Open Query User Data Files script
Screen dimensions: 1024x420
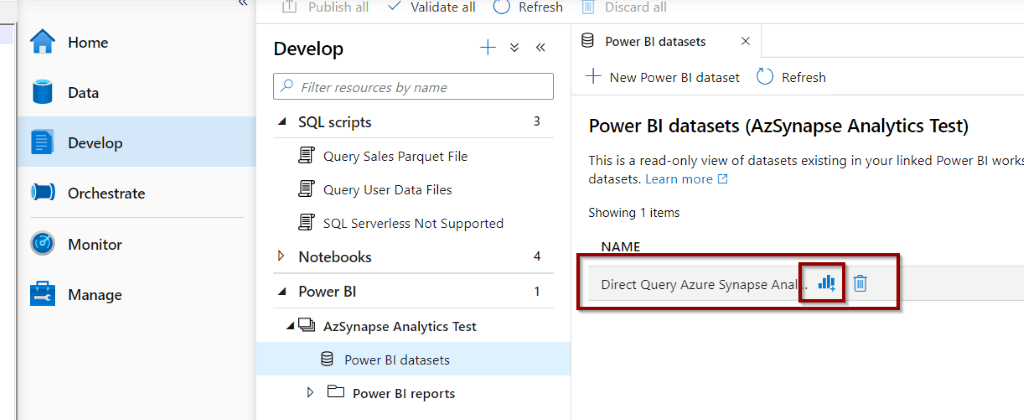pyautogui.click(x=387, y=189)
